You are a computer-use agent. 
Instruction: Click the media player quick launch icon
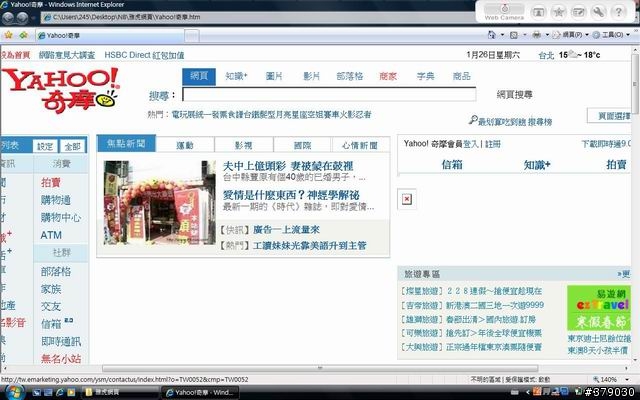[x=71, y=393]
